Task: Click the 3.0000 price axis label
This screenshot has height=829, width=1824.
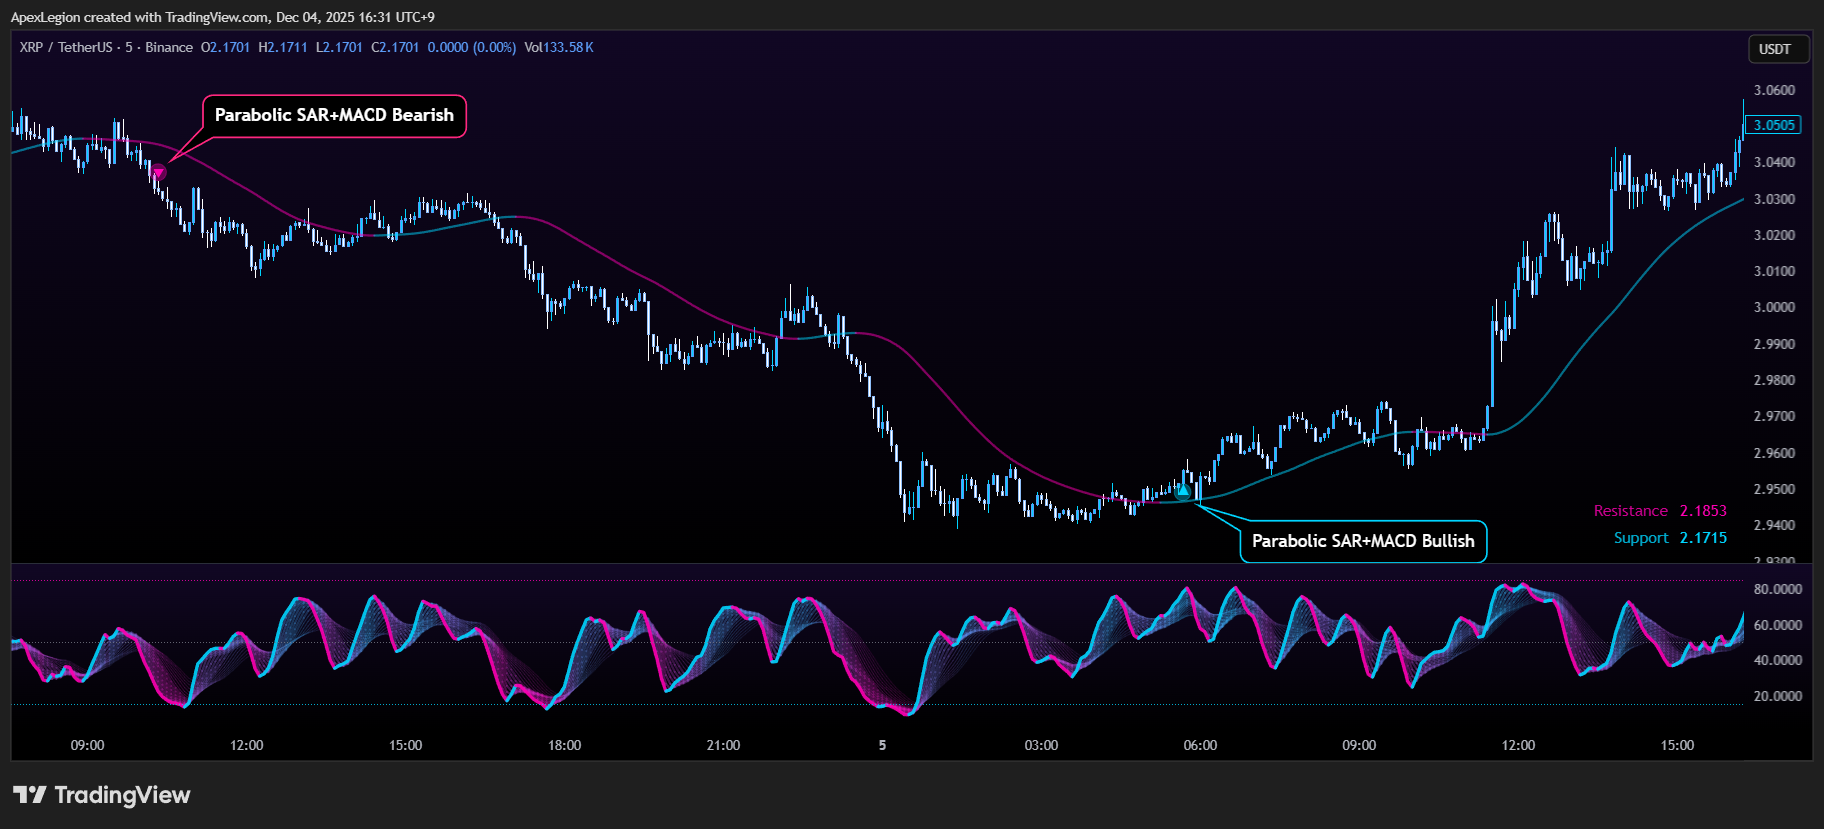Action: [x=1775, y=307]
